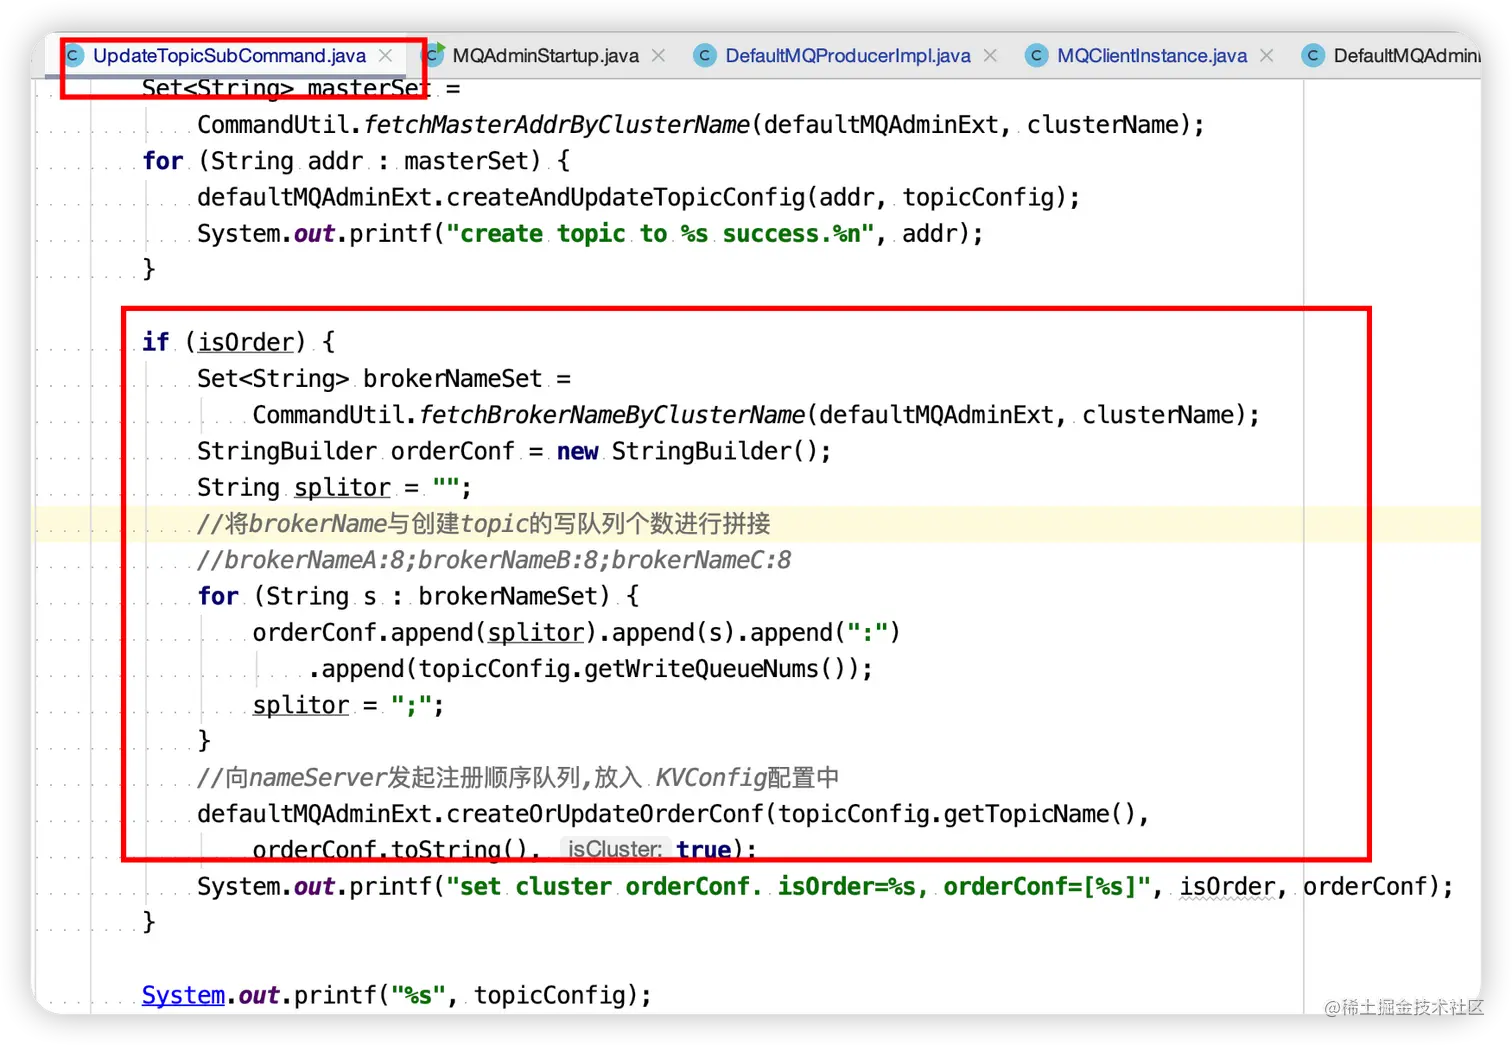Click the class icon on the MQClientInstance.java tab
This screenshot has height=1045, width=1512.
[x=1037, y=56]
